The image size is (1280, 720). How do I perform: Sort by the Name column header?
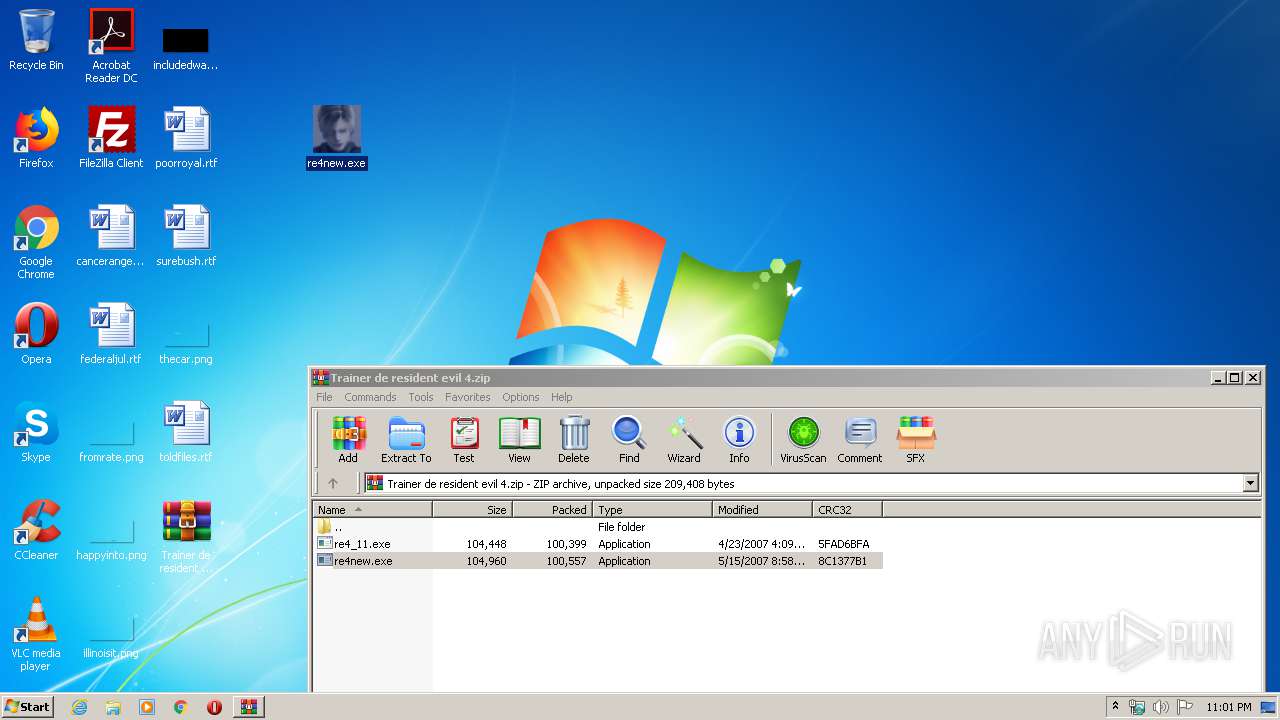(x=373, y=510)
